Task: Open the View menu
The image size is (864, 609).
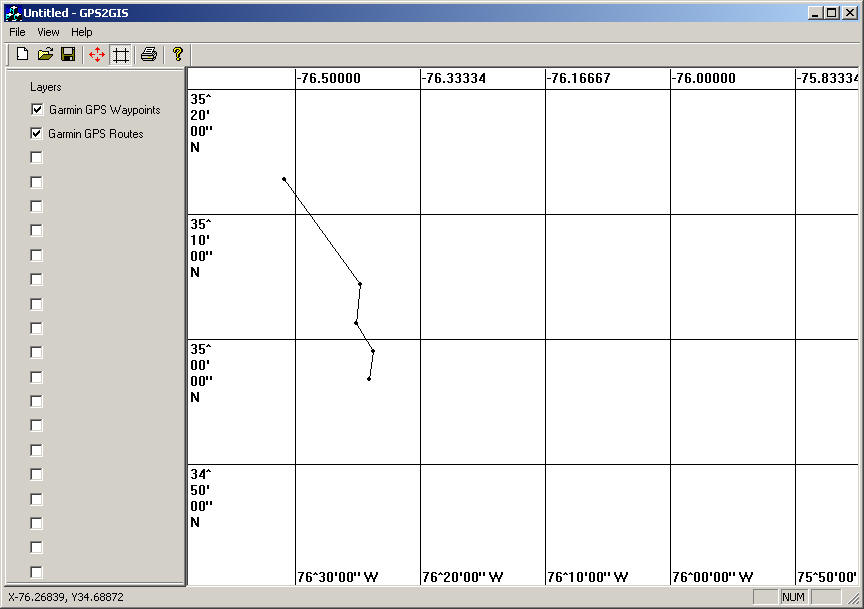Action: [x=48, y=32]
